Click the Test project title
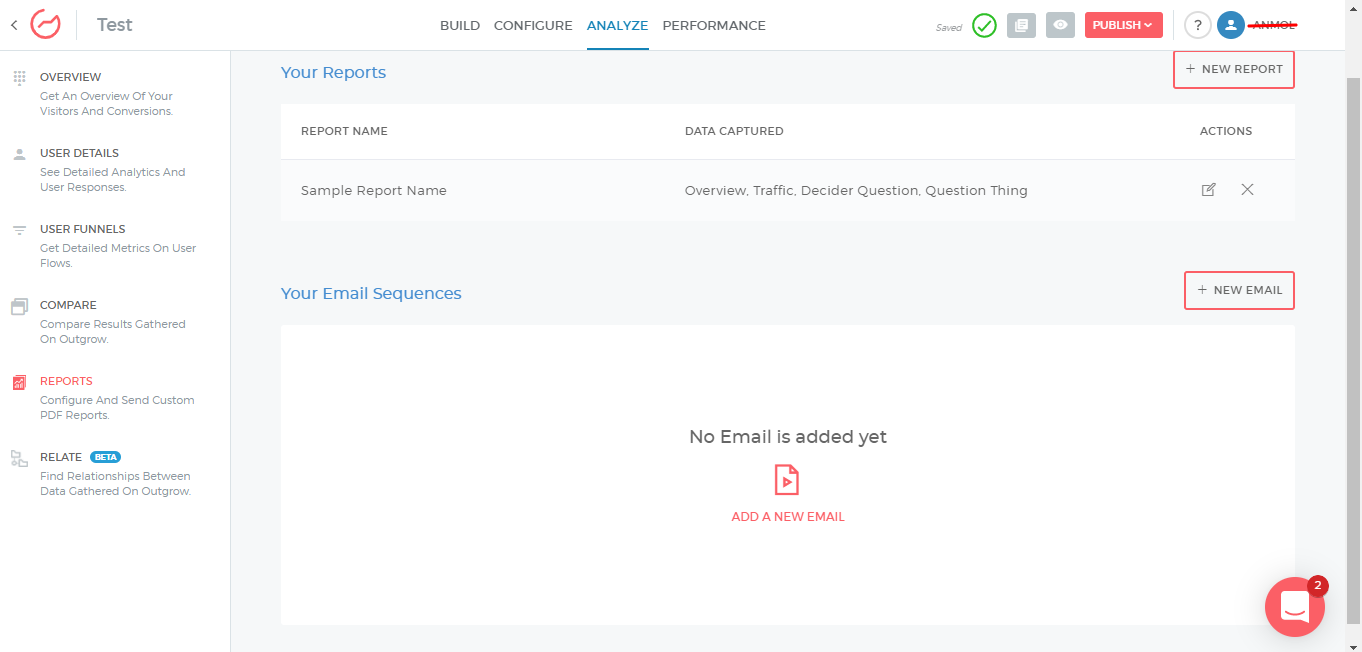Image resolution: width=1362 pixels, height=652 pixels. tap(115, 25)
